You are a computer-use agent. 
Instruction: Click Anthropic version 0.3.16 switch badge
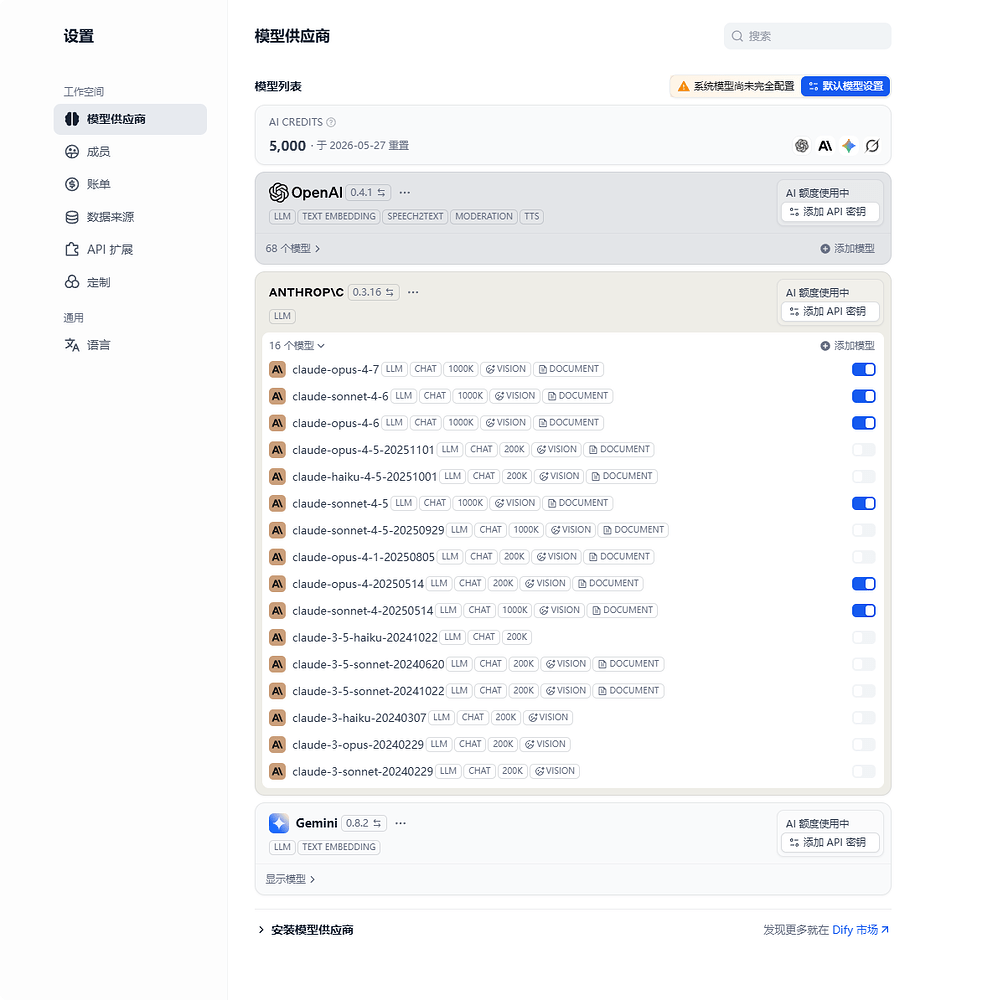tap(373, 292)
